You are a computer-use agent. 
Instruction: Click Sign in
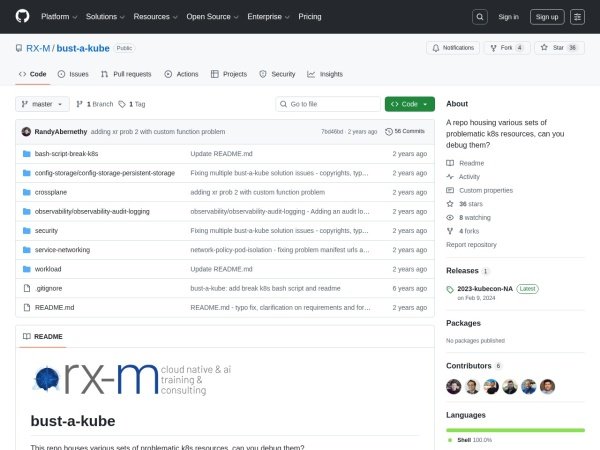[x=508, y=17]
